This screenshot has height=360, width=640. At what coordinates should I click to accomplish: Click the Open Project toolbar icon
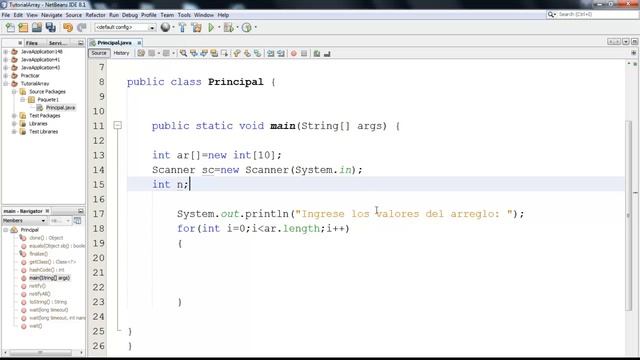(x=37, y=27)
